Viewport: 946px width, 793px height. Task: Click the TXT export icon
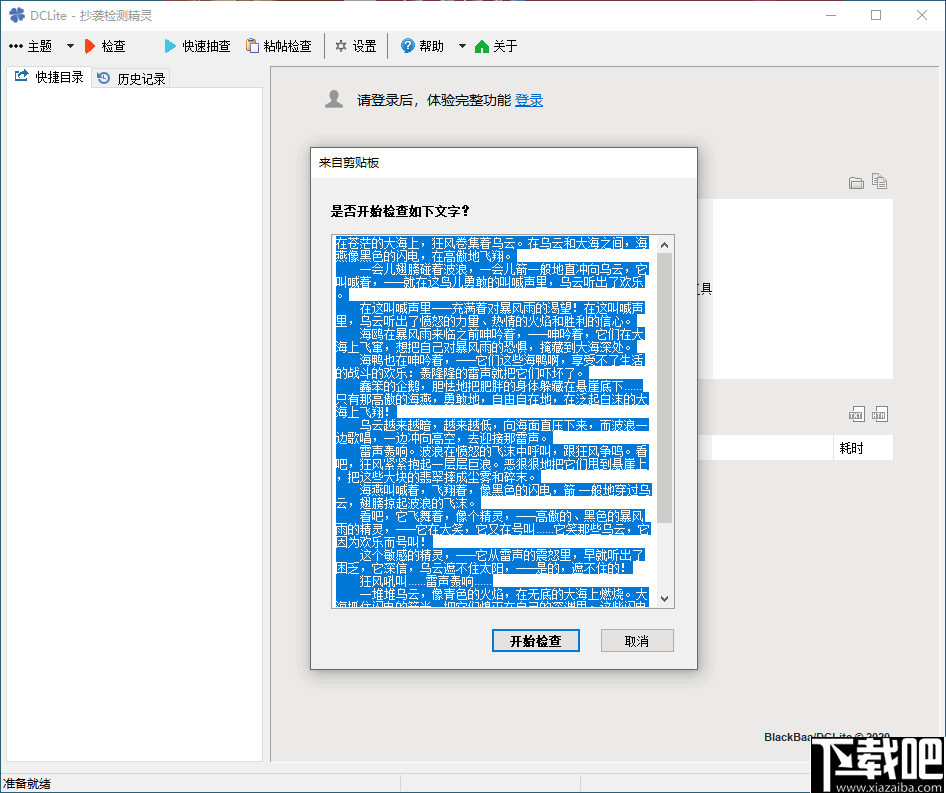click(856, 414)
